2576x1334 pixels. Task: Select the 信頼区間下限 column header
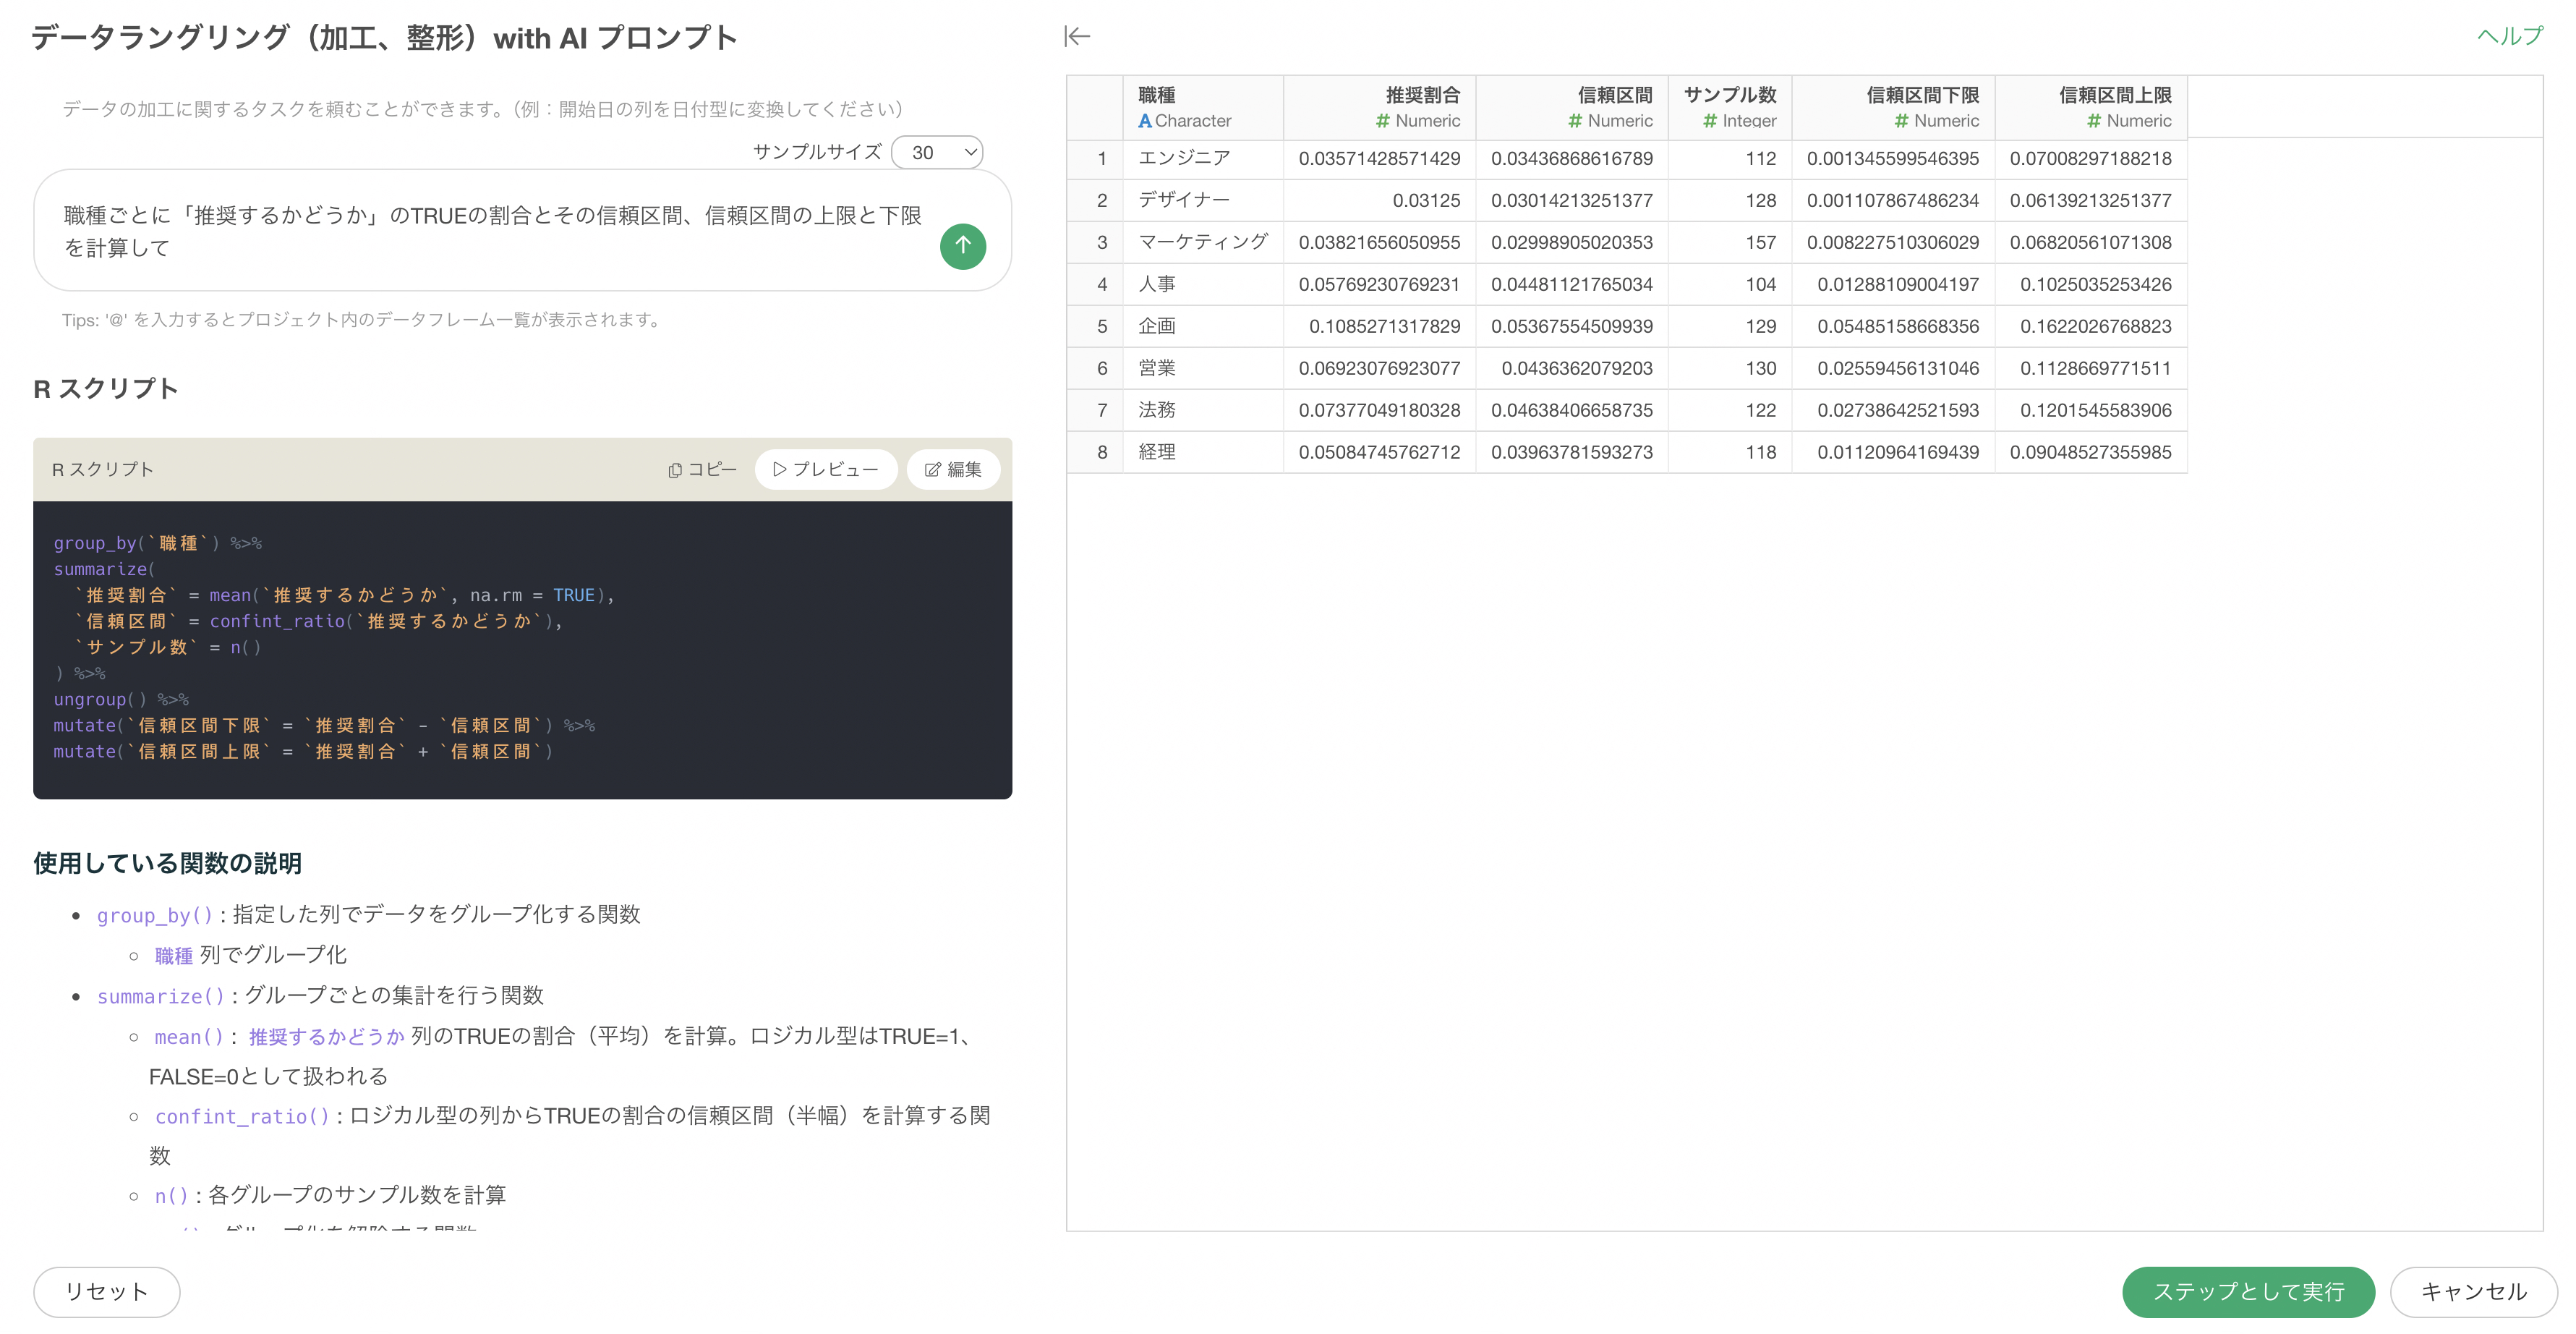(x=1893, y=106)
